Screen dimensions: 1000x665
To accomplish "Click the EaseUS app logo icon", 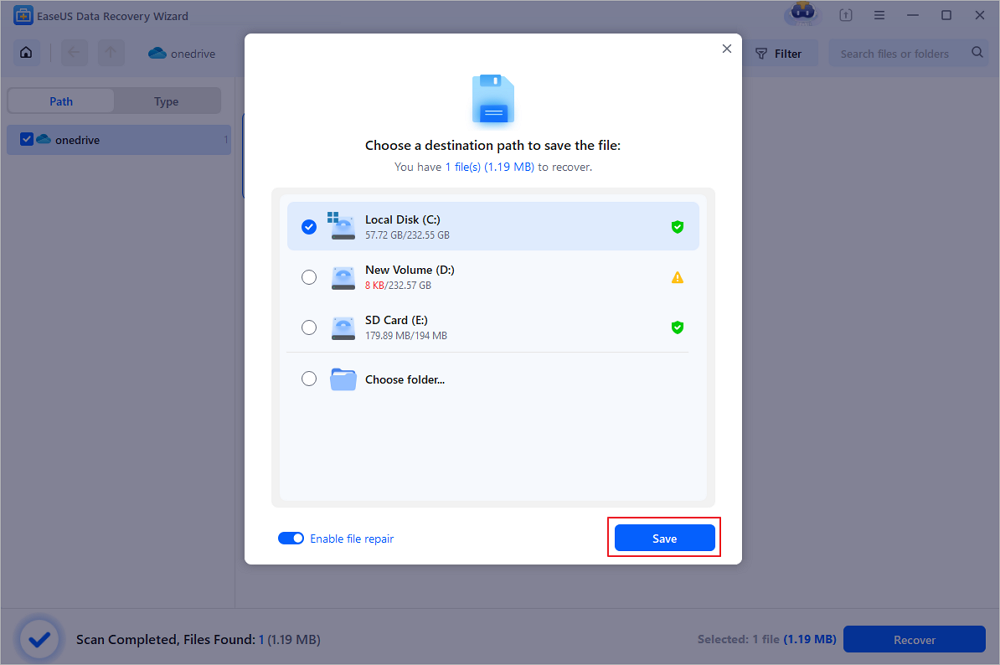I will (23, 15).
